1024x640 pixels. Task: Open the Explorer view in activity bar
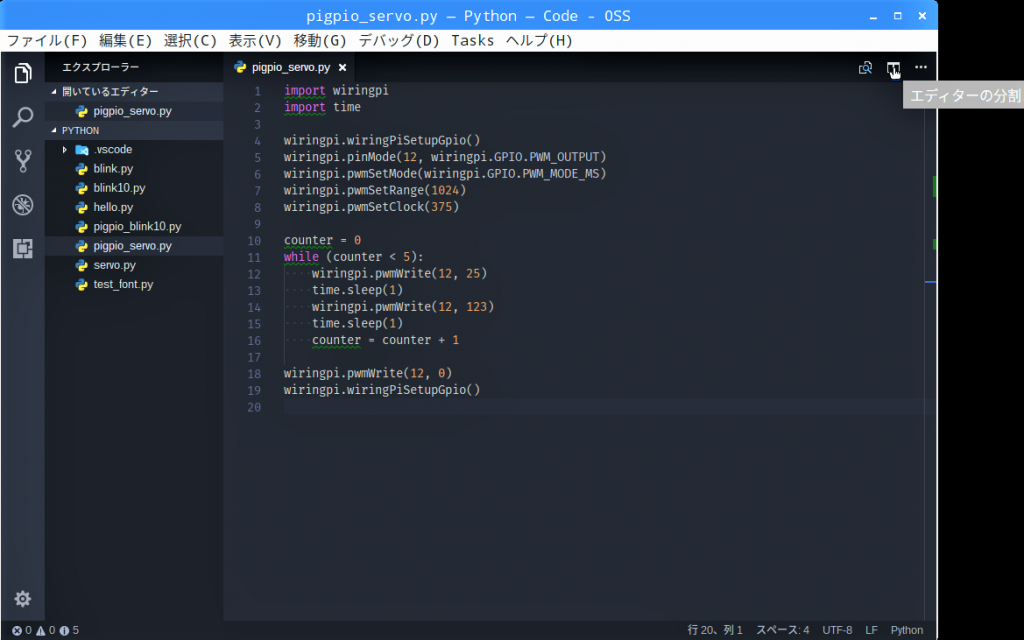pos(22,73)
